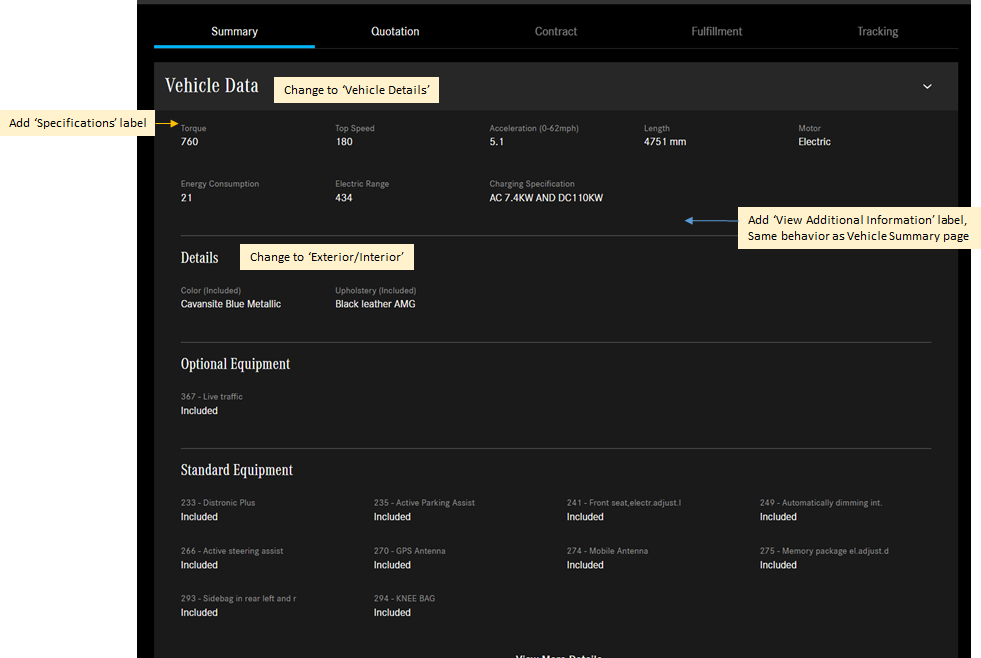
Task: Click the Energy Consumption label
Action: tap(220, 184)
